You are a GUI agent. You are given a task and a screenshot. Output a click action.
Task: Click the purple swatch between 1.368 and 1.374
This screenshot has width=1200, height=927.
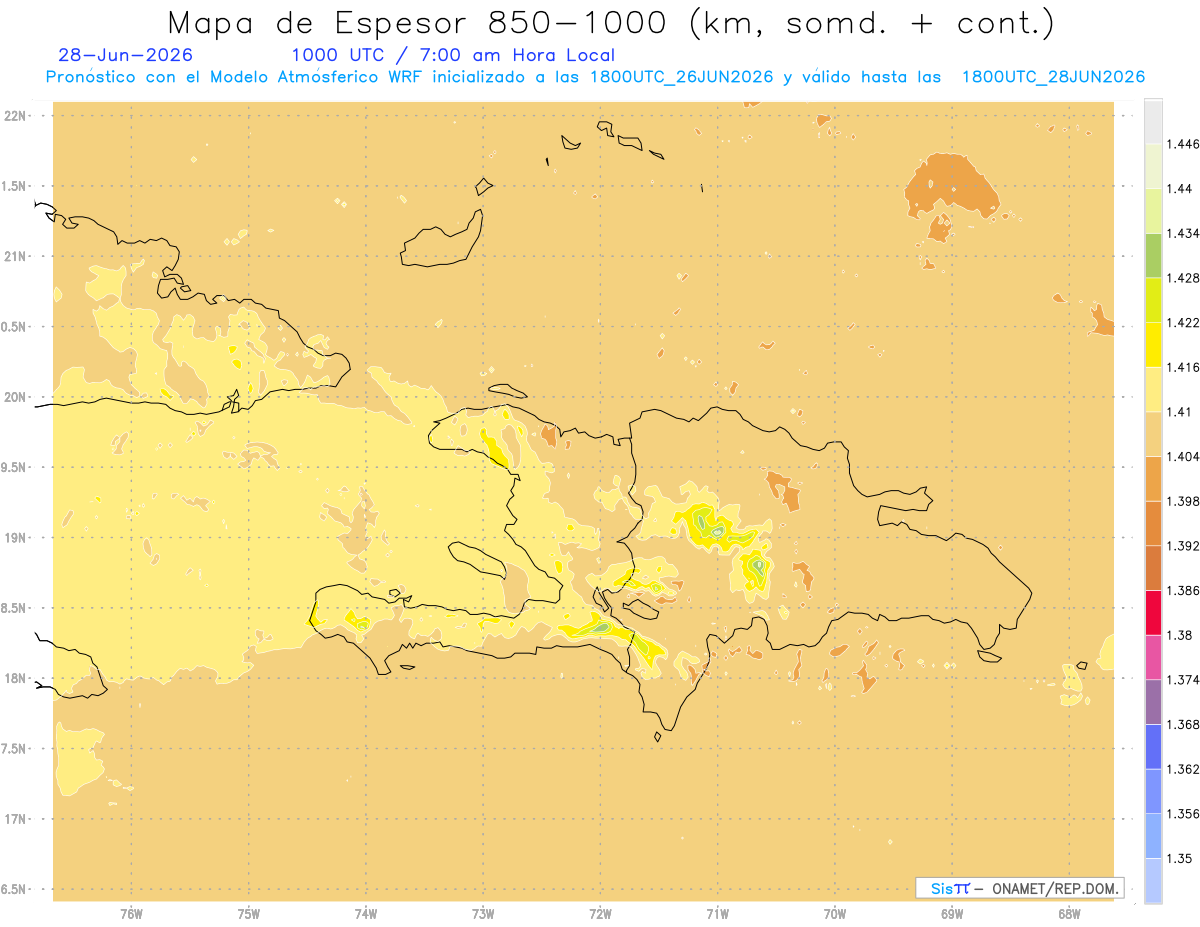[1153, 702]
